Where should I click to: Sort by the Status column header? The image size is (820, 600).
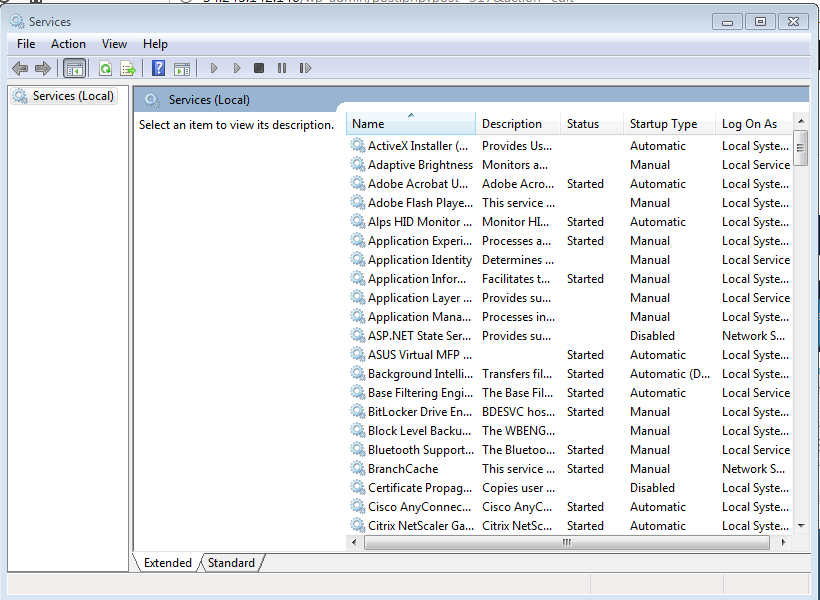click(x=586, y=123)
